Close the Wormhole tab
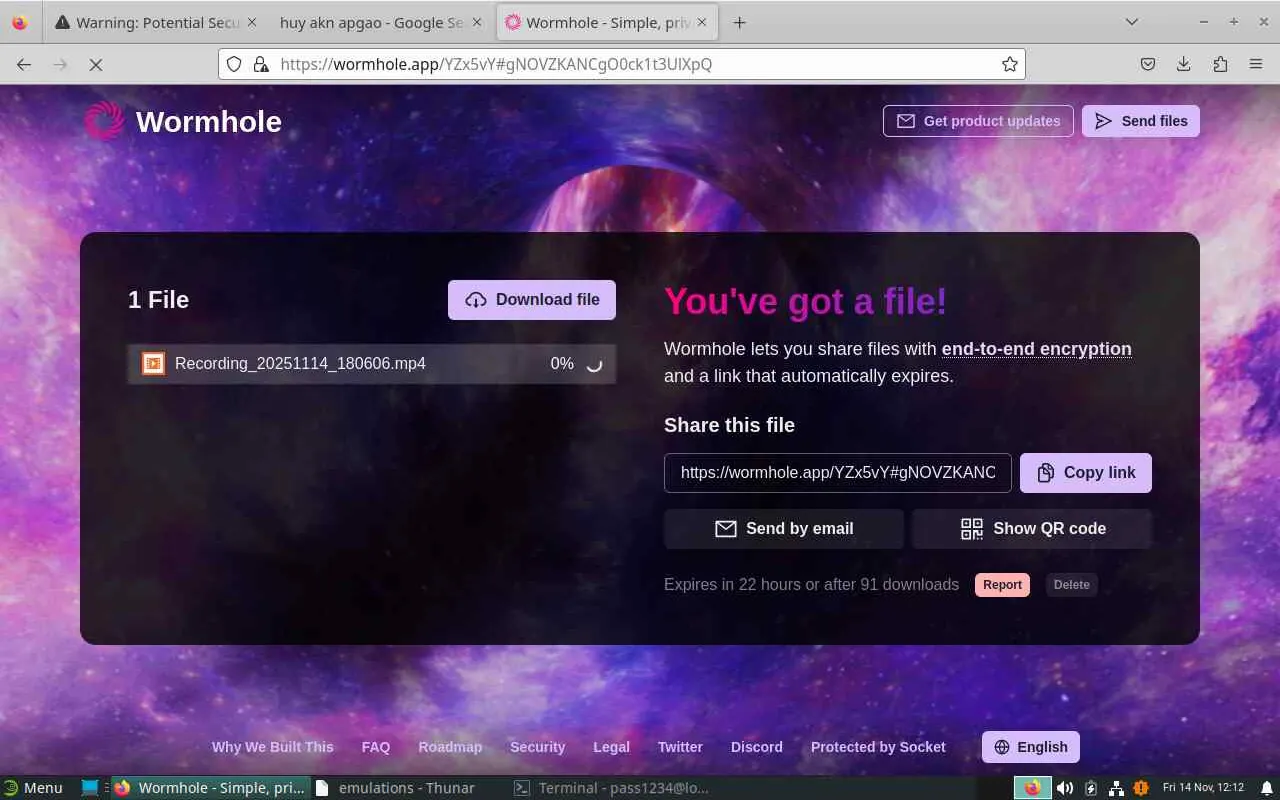 click(x=700, y=22)
